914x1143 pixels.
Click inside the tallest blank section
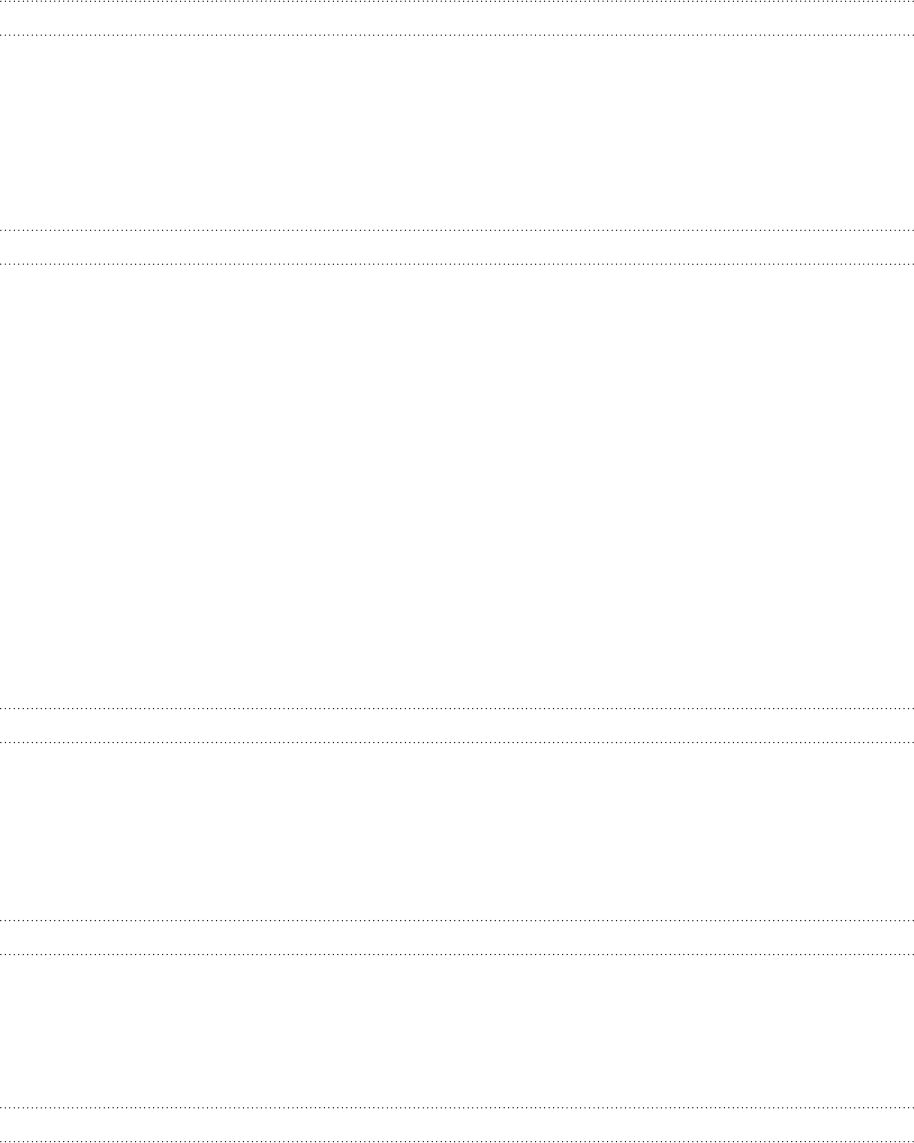[x=457, y=486]
